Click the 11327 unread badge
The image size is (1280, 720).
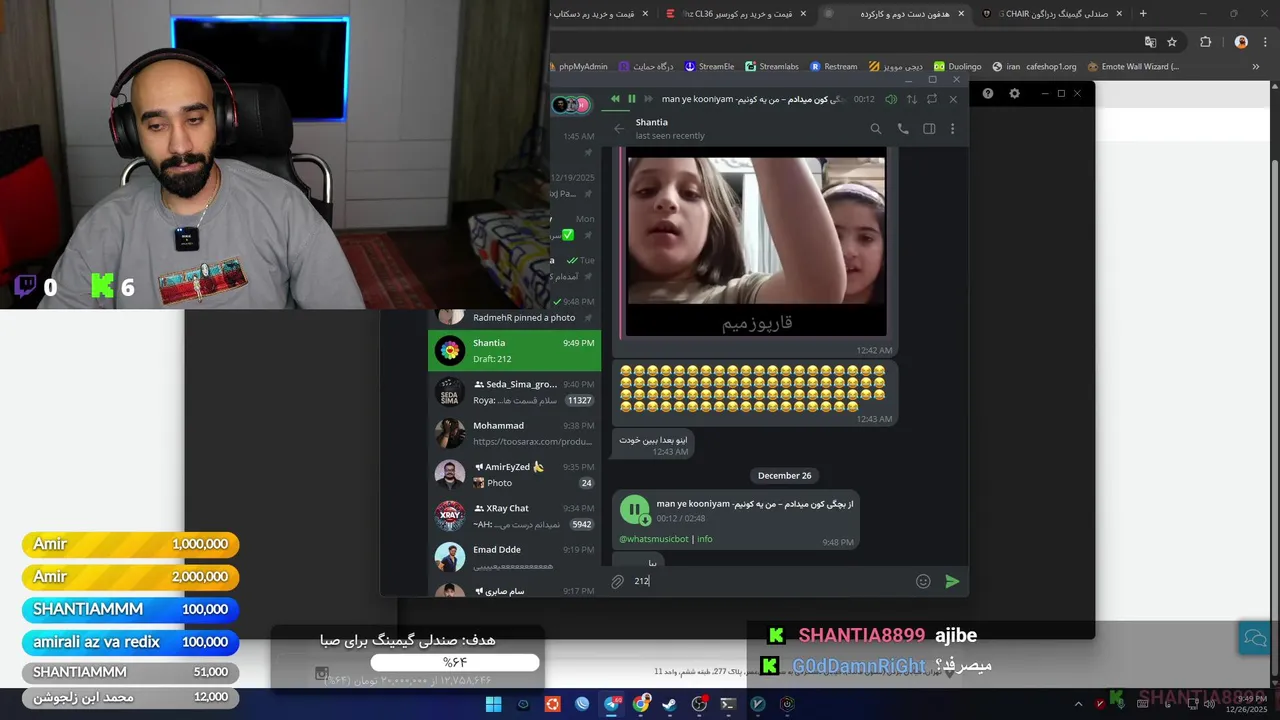tap(579, 400)
